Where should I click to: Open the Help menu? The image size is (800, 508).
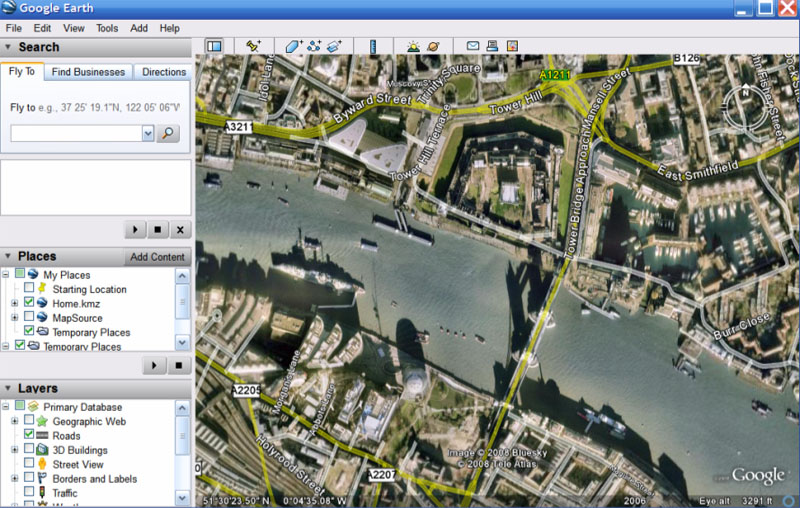coord(169,28)
